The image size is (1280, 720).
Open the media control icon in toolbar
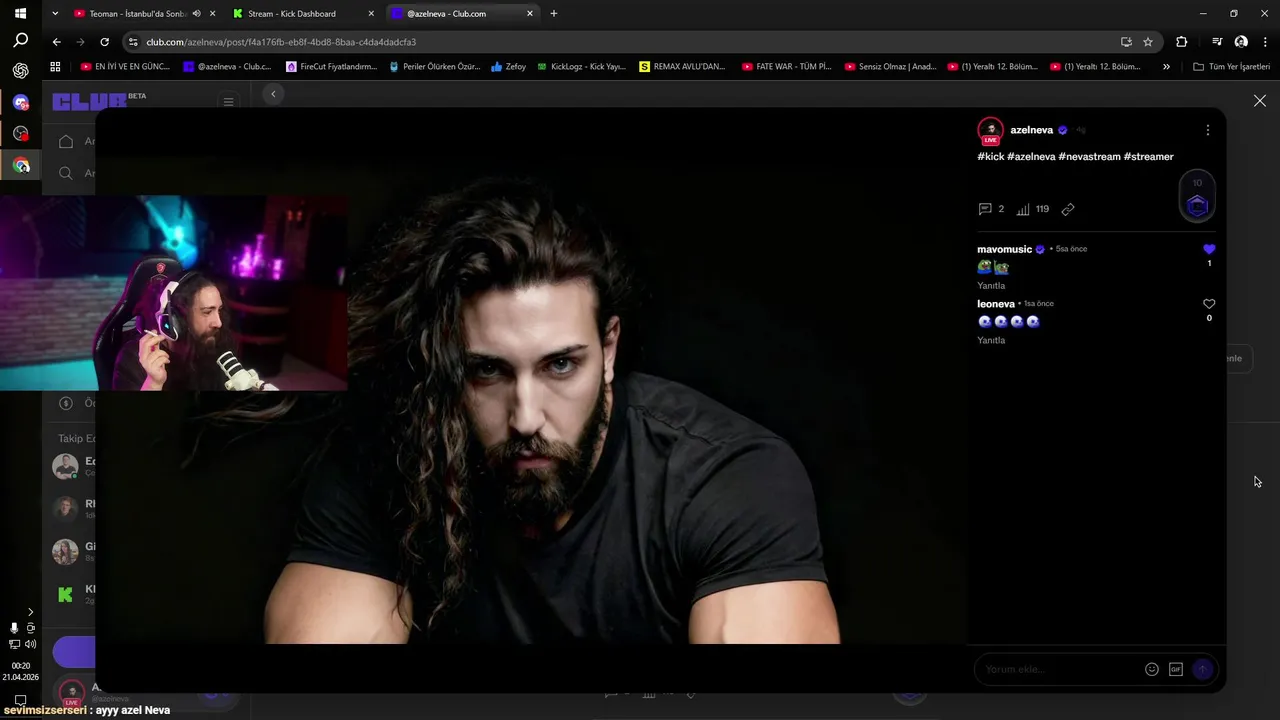tap(1217, 42)
